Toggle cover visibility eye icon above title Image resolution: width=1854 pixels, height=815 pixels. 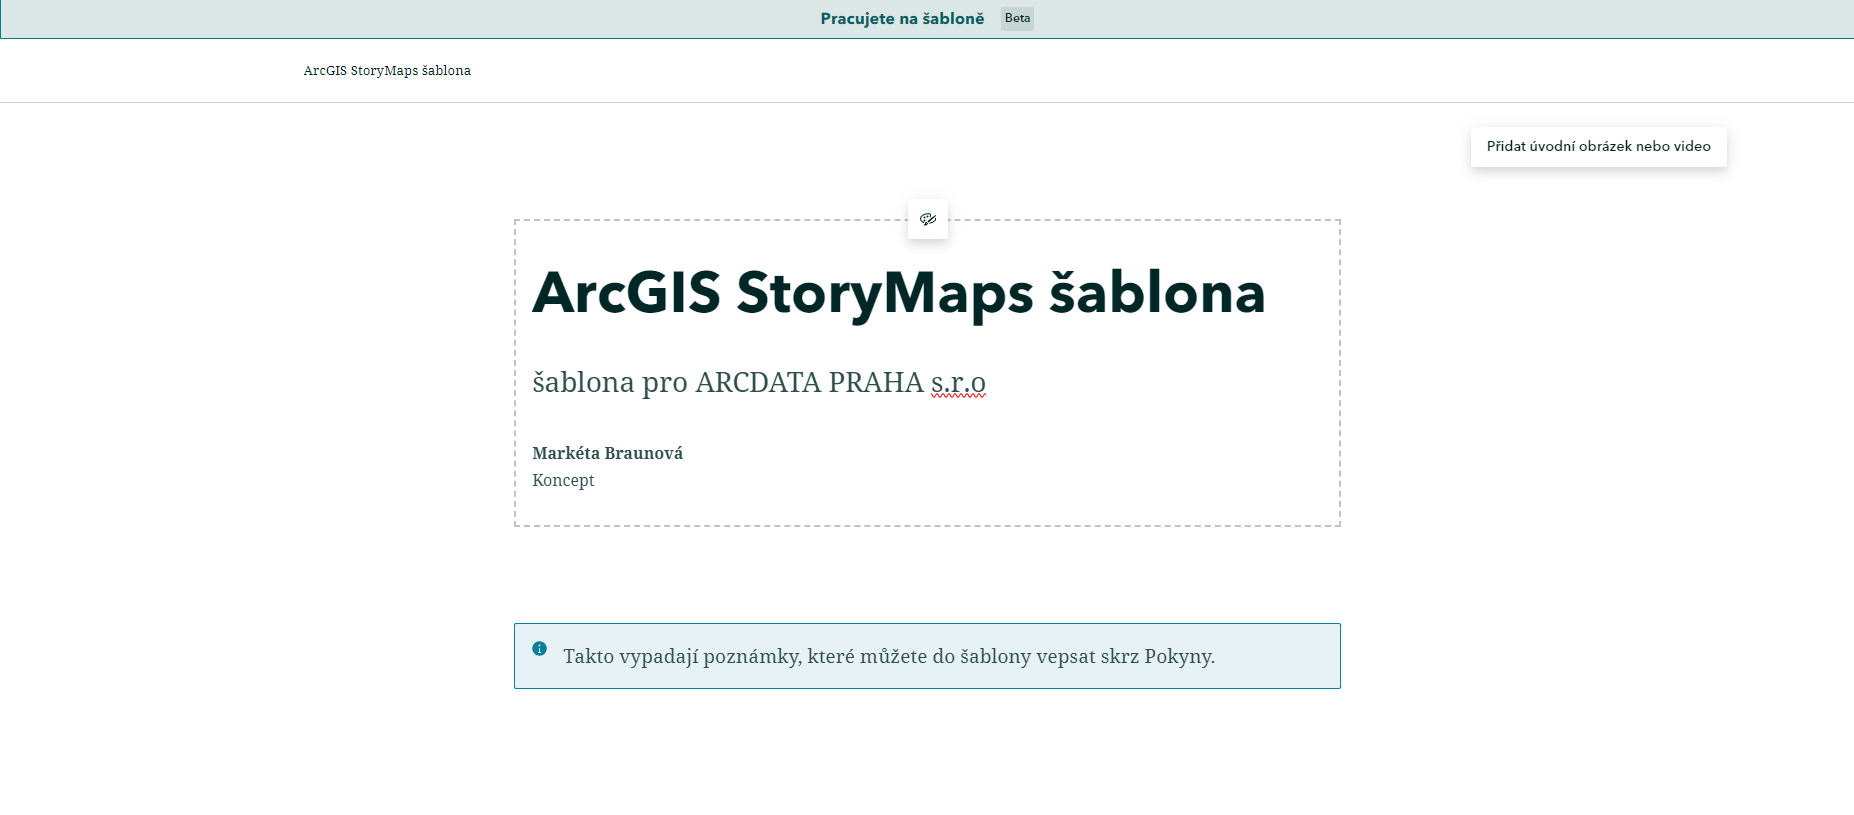(928, 219)
